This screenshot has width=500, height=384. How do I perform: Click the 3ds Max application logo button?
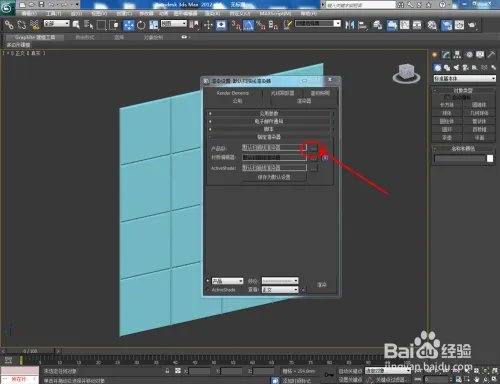click(x=7, y=8)
